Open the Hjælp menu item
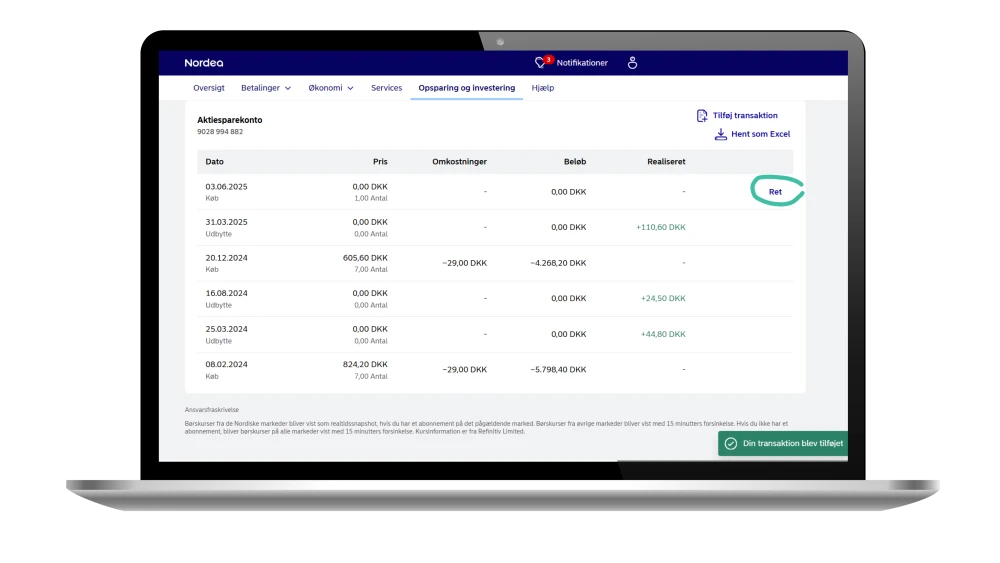This screenshot has height=563, width=1000. [543, 88]
